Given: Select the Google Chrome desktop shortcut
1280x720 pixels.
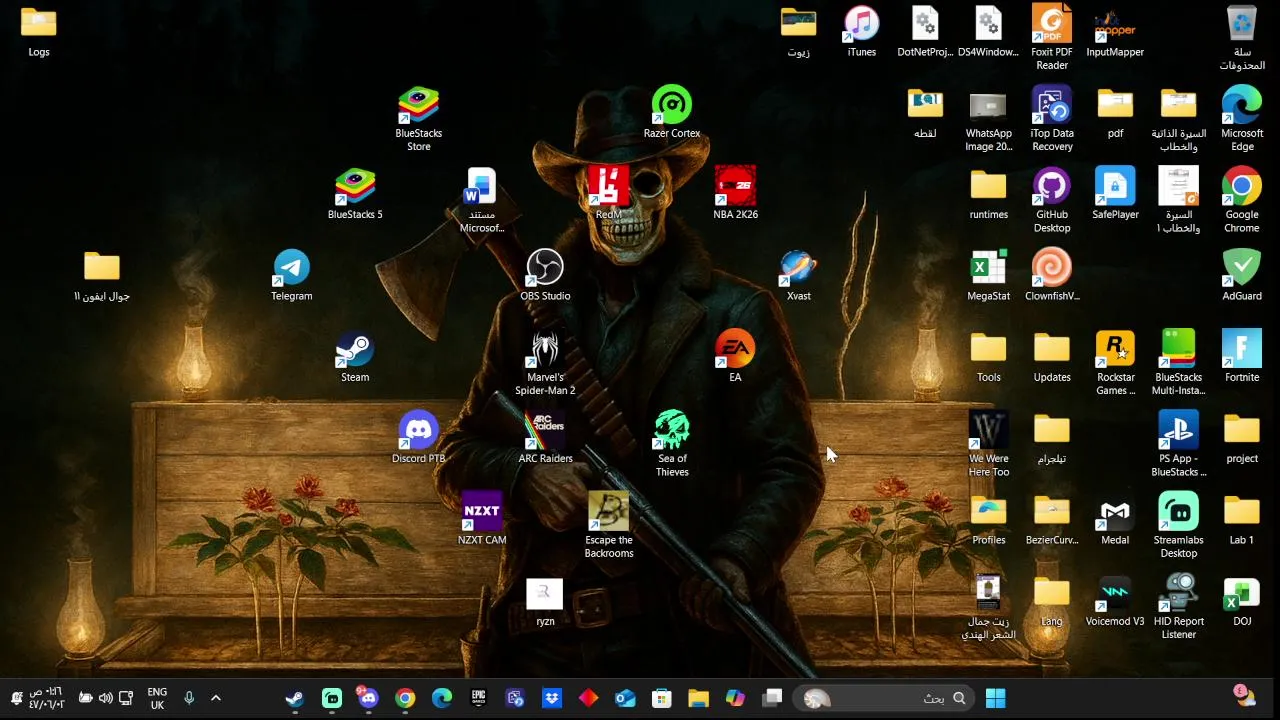Looking at the screenshot, I should click(x=1242, y=200).
